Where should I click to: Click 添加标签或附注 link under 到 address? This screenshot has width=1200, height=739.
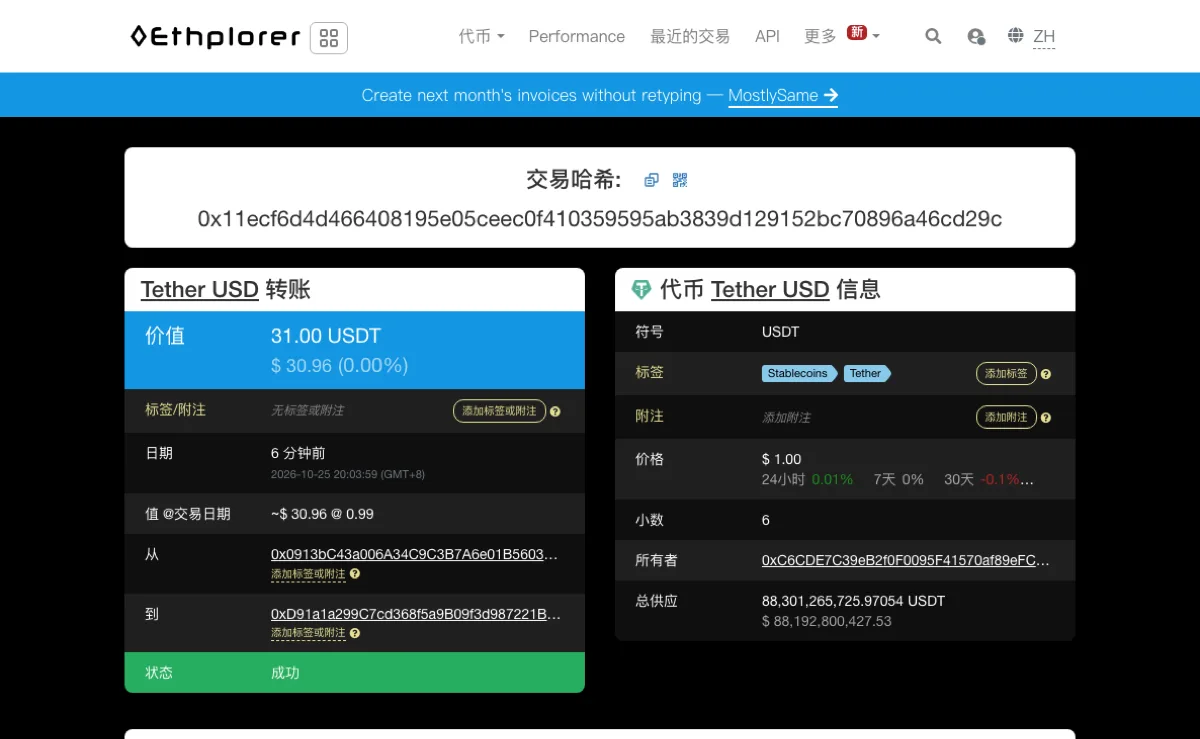click(x=308, y=633)
